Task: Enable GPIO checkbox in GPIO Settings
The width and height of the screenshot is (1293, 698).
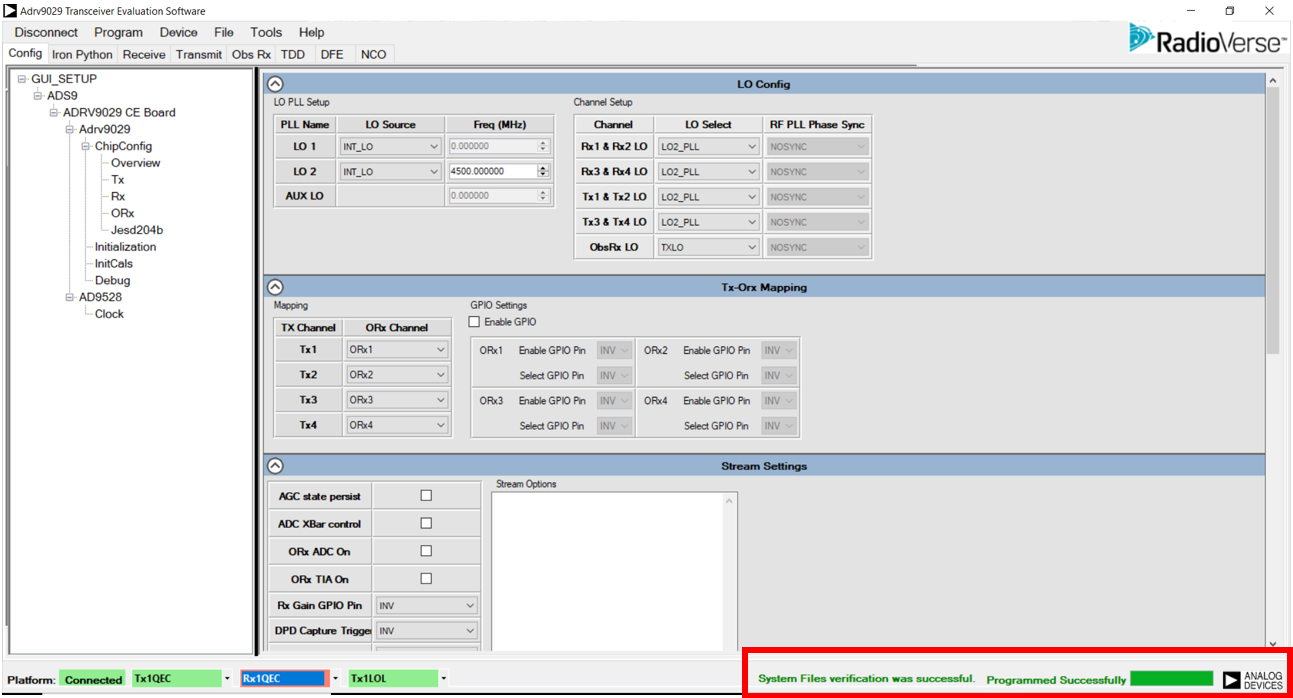Action: click(475, 322)
